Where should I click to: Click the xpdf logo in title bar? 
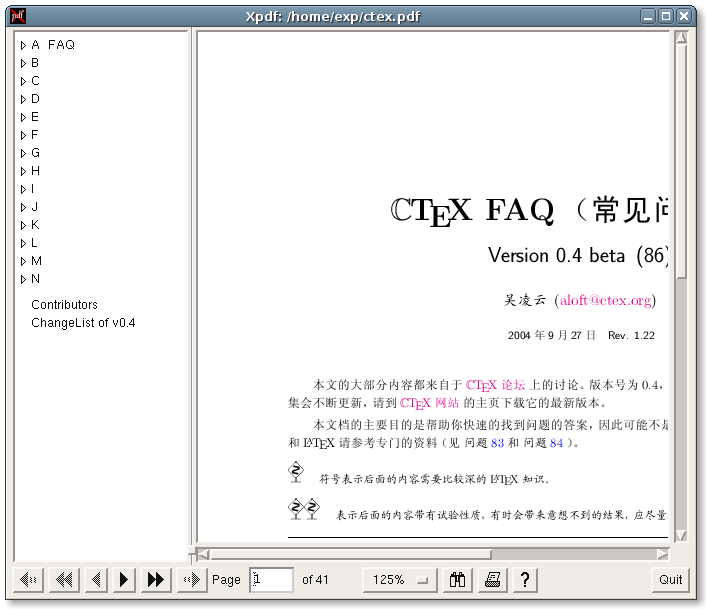[18, 16]
